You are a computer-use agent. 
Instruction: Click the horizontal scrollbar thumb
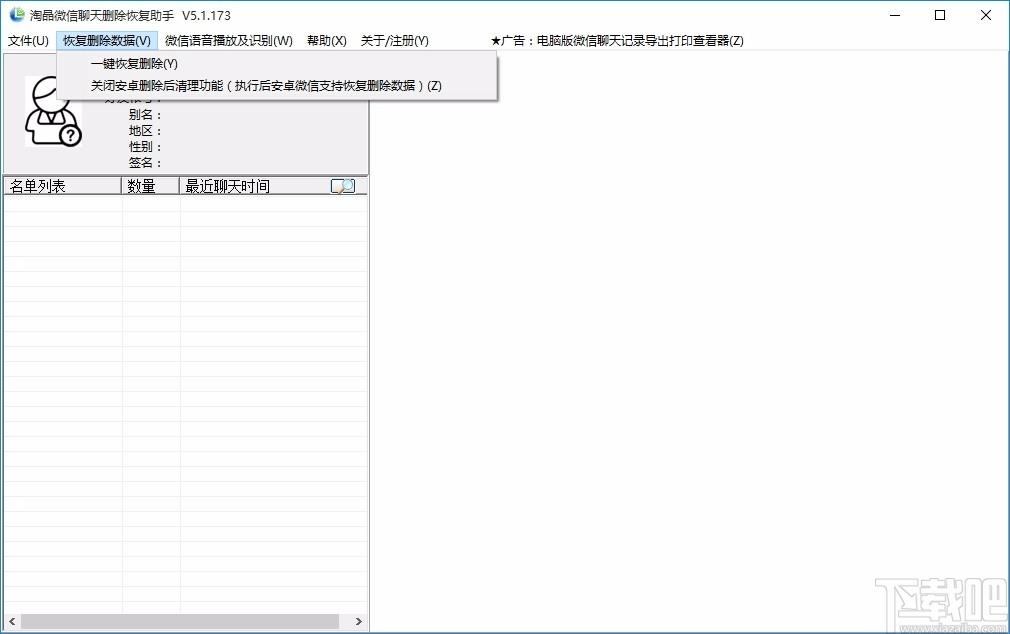180,622
